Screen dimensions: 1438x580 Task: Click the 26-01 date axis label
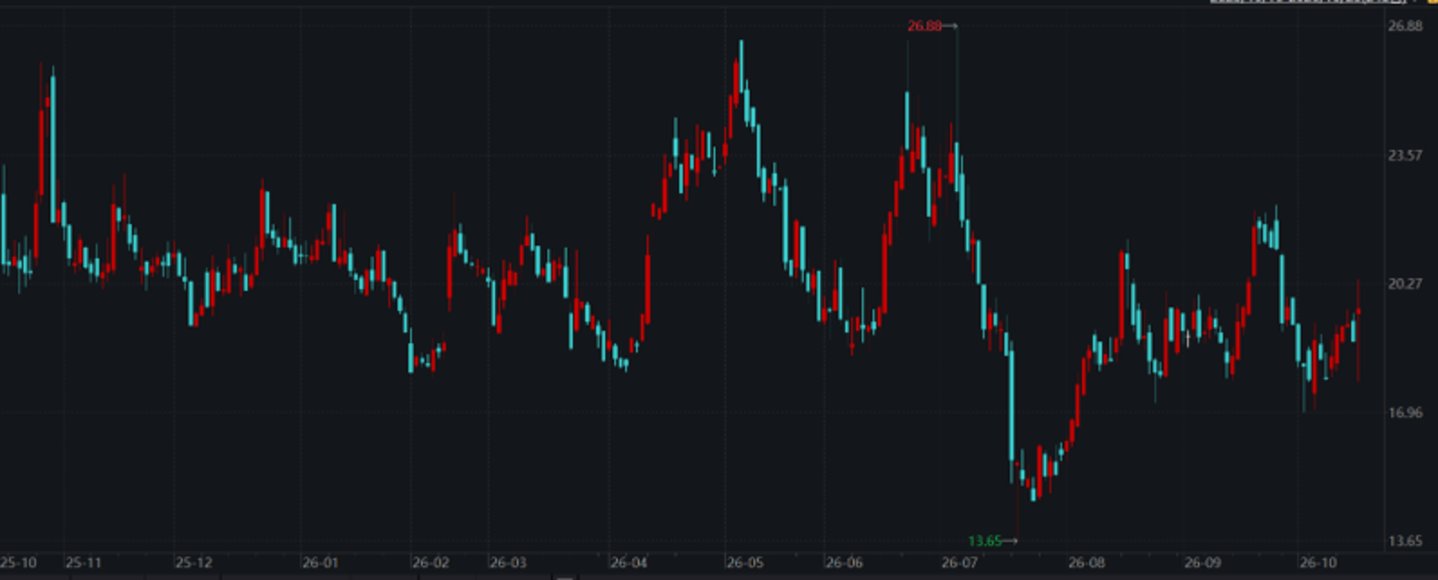(320, 562)
